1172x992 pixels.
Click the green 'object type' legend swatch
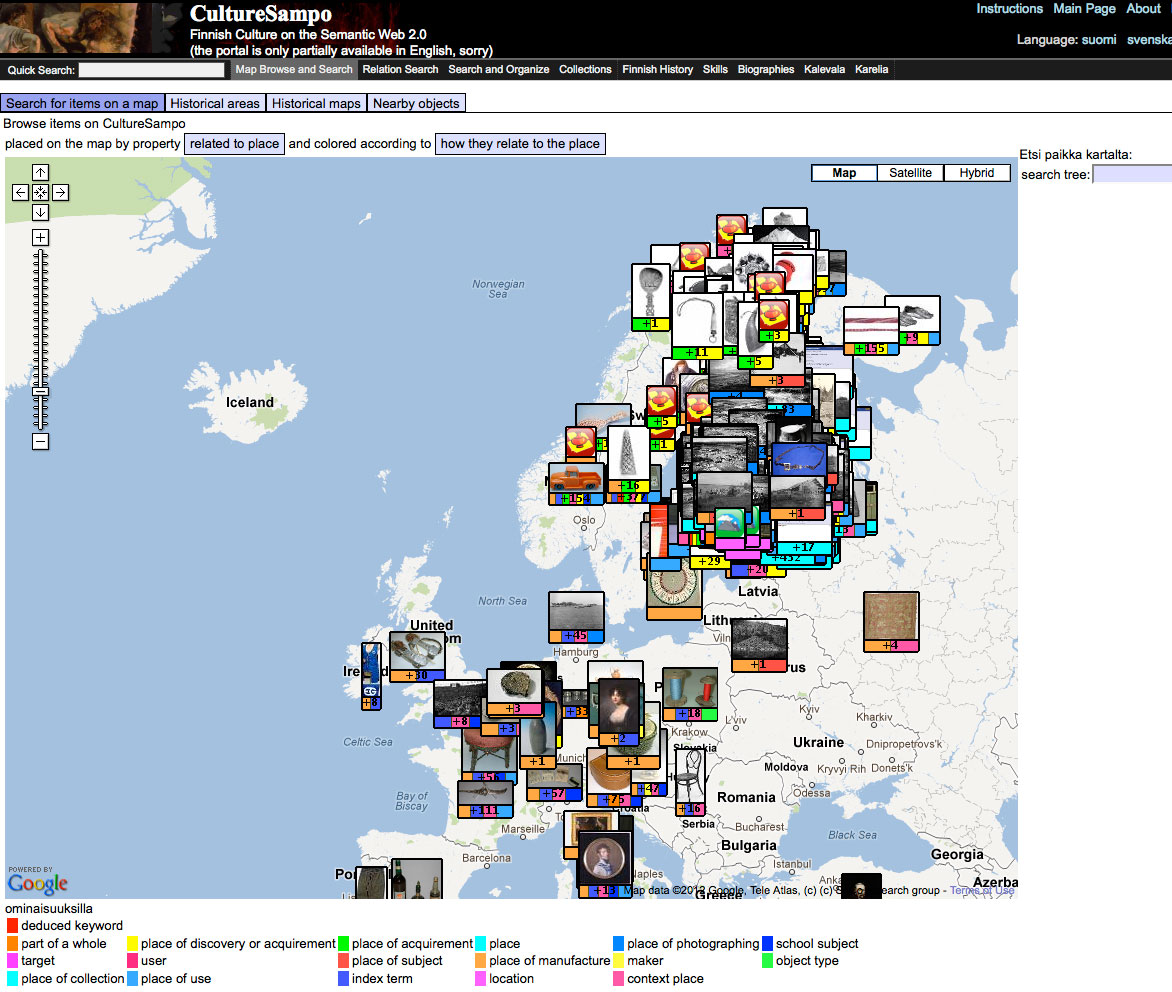click(768, 961)
